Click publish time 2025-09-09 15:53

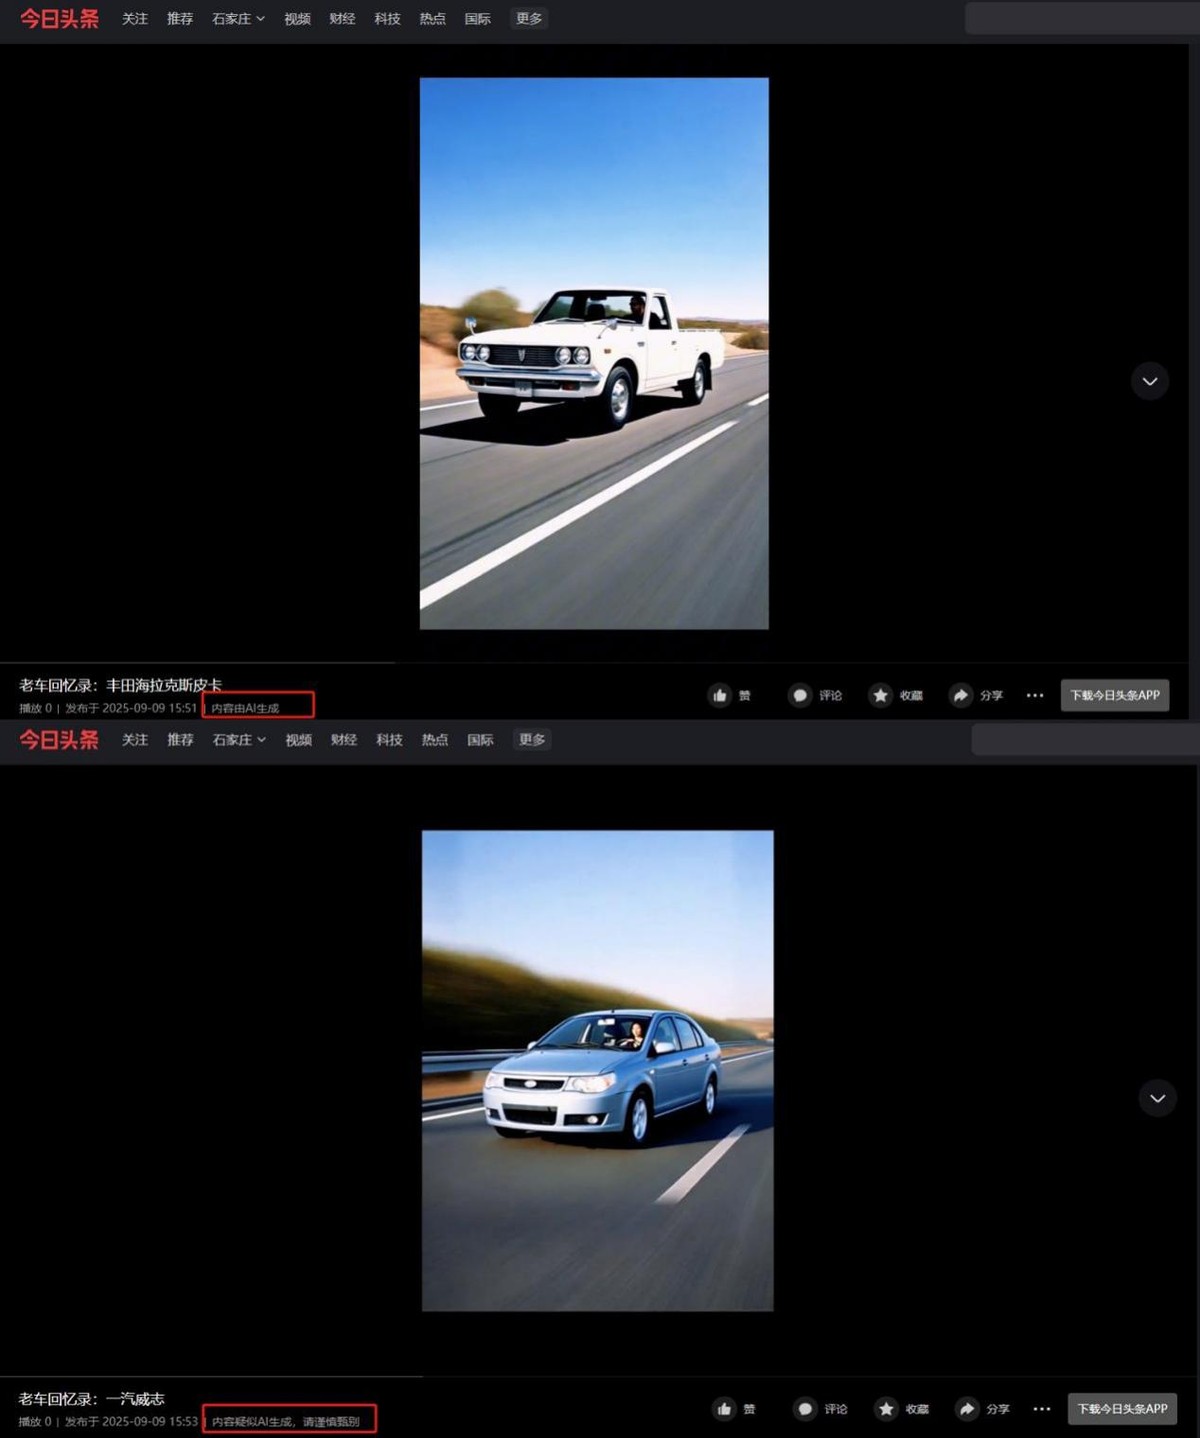point(150,1421)
